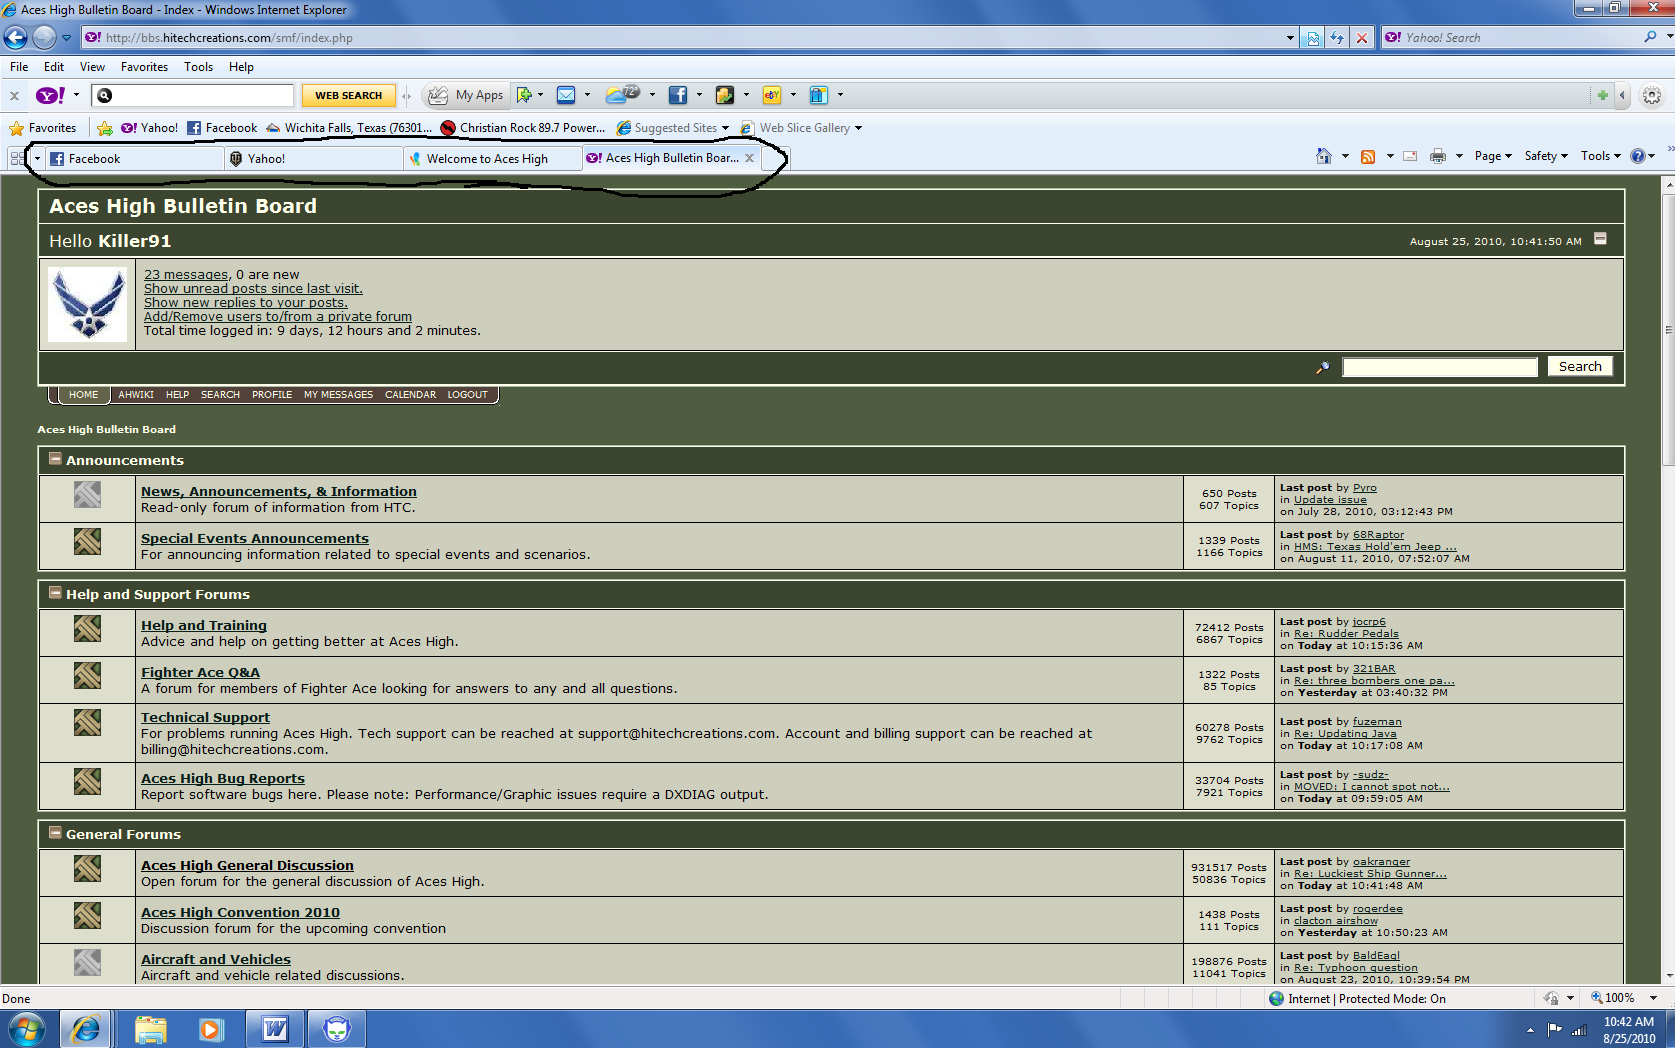
Task: Open the Tools dropdown in command bar
Action: [x=1600, y=156]
